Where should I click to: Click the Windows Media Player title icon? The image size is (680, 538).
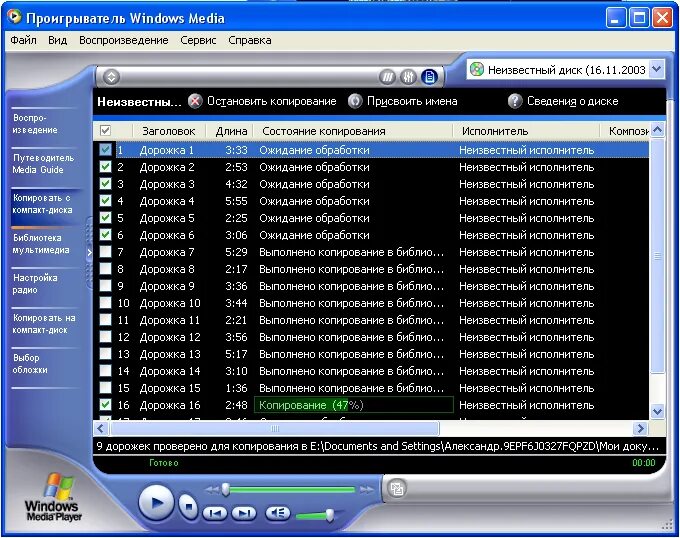click(14, 17)
